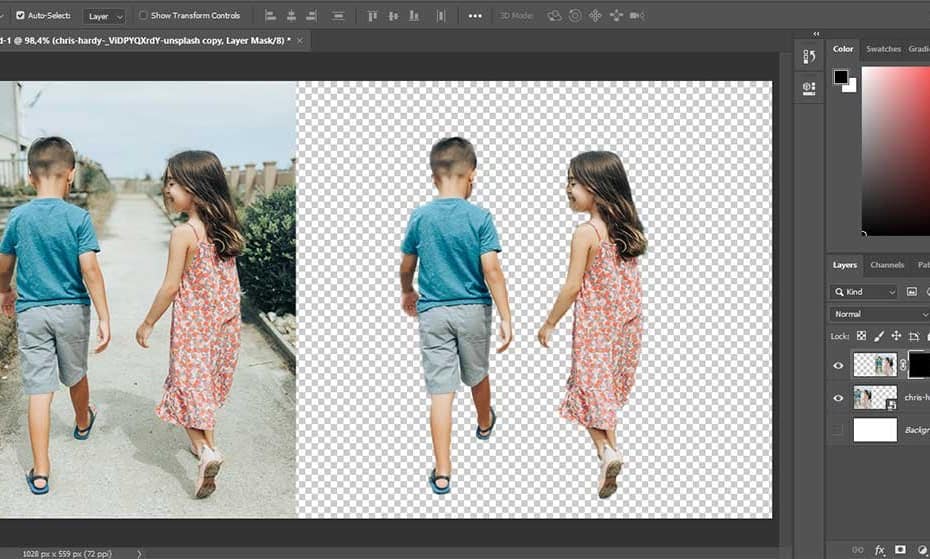
Task: Select the chris-hardy smart object thumbnail
Action: click(x=875, y=398)
